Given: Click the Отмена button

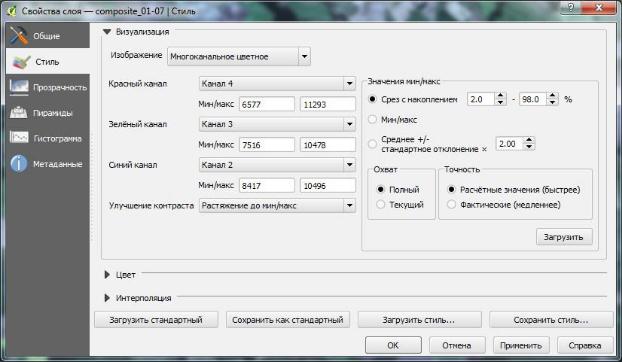Looking at the screenshot, I should click(457, 345).
